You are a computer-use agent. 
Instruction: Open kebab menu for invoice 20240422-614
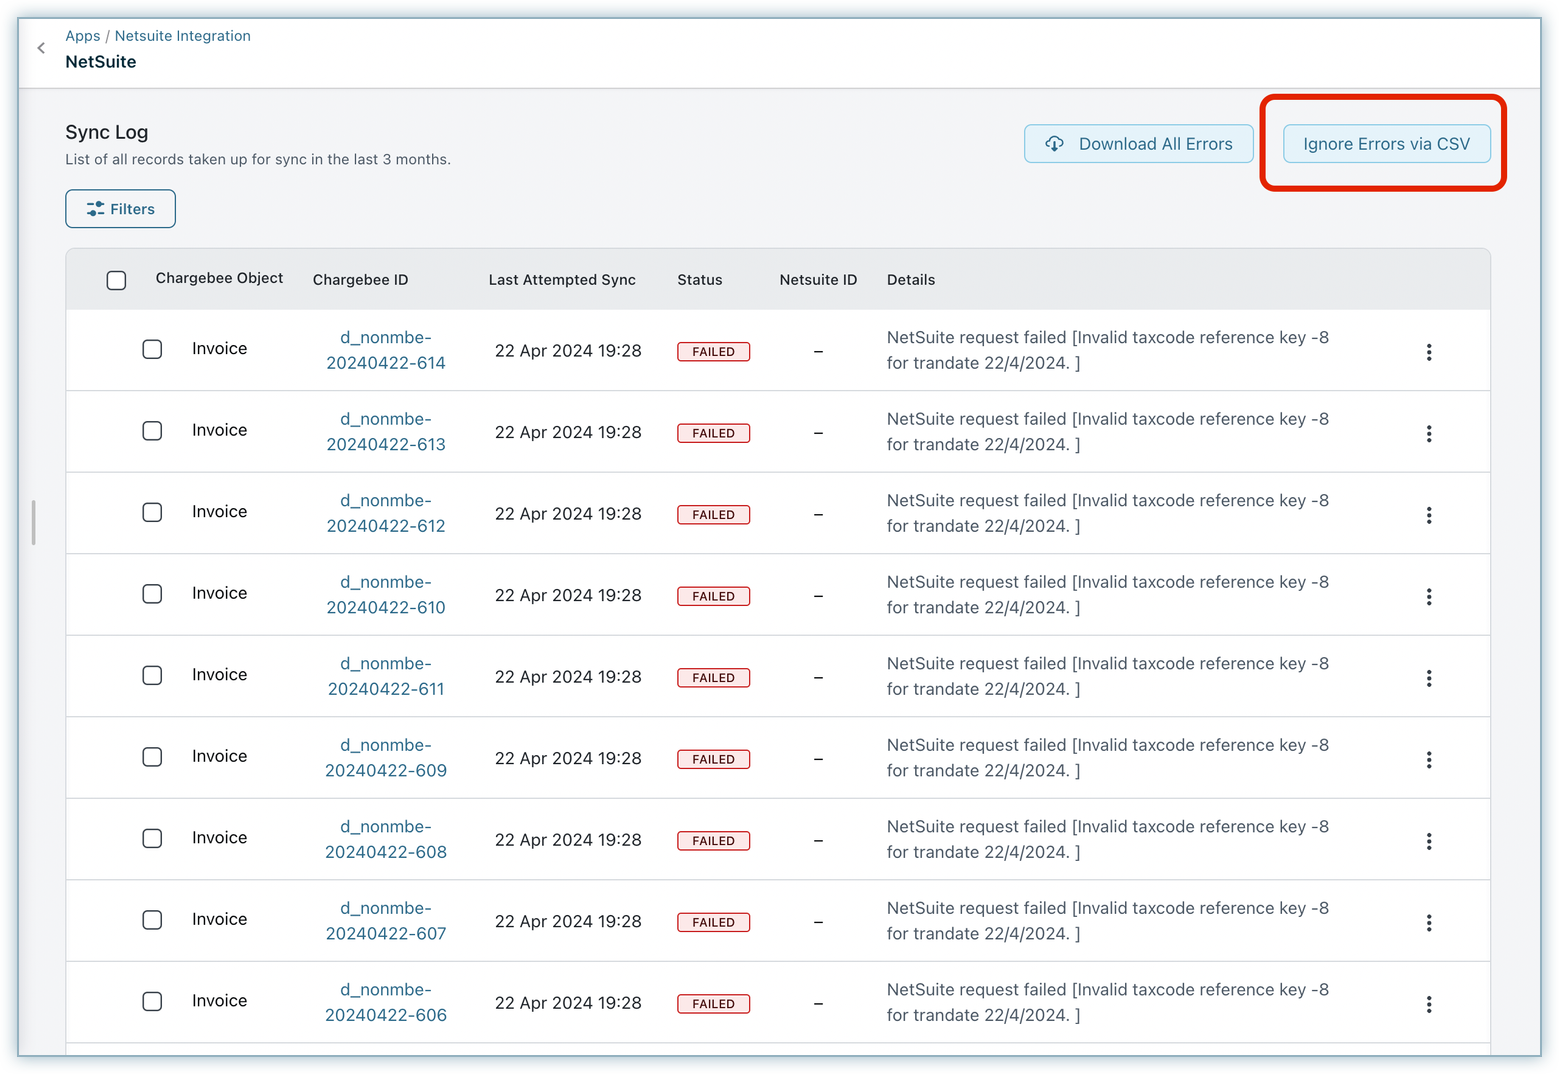tap(1429, 352)
